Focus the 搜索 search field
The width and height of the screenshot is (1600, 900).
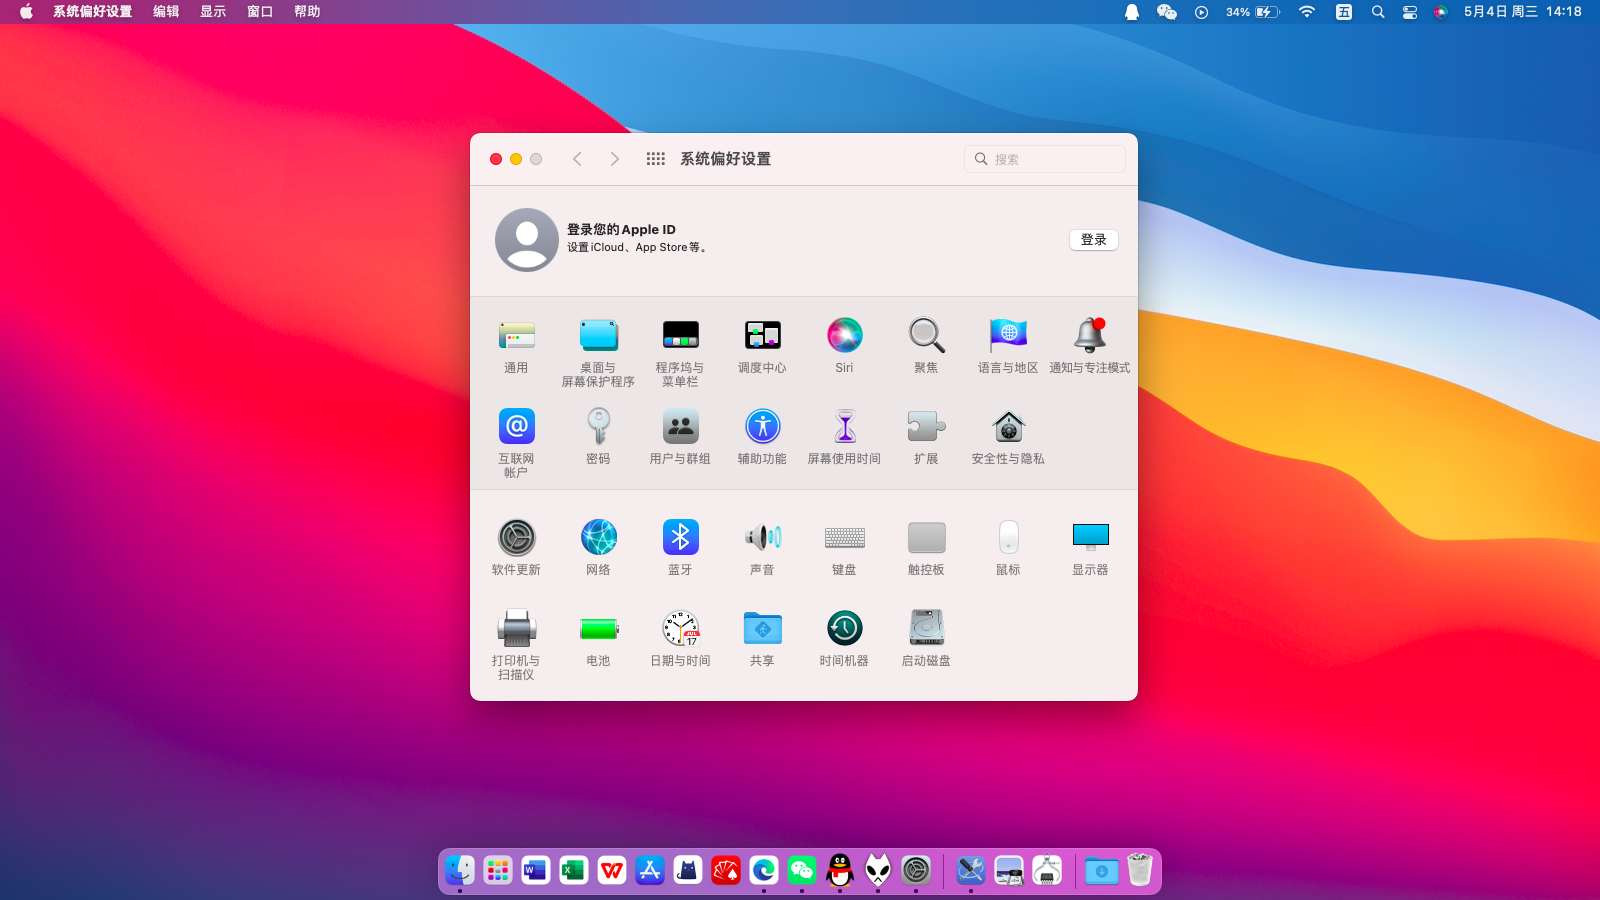(x=1045, y=159)
